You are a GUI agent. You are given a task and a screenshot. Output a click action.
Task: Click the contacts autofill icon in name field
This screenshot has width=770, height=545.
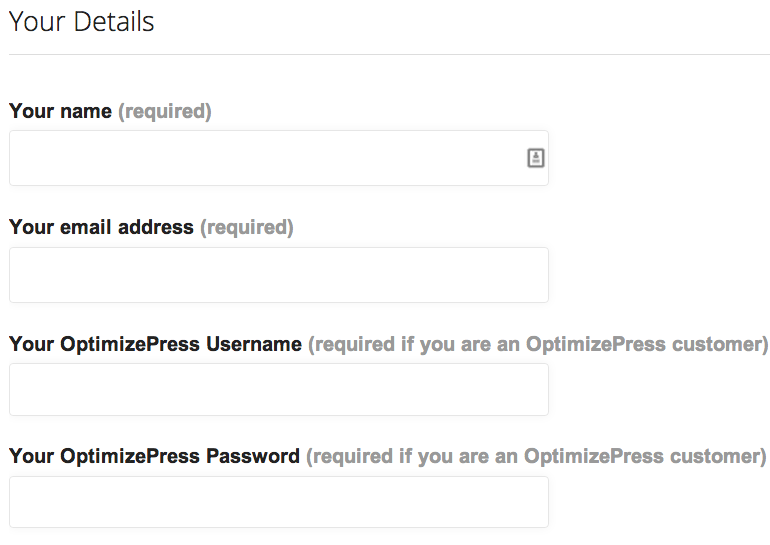[x=535, y=158]
